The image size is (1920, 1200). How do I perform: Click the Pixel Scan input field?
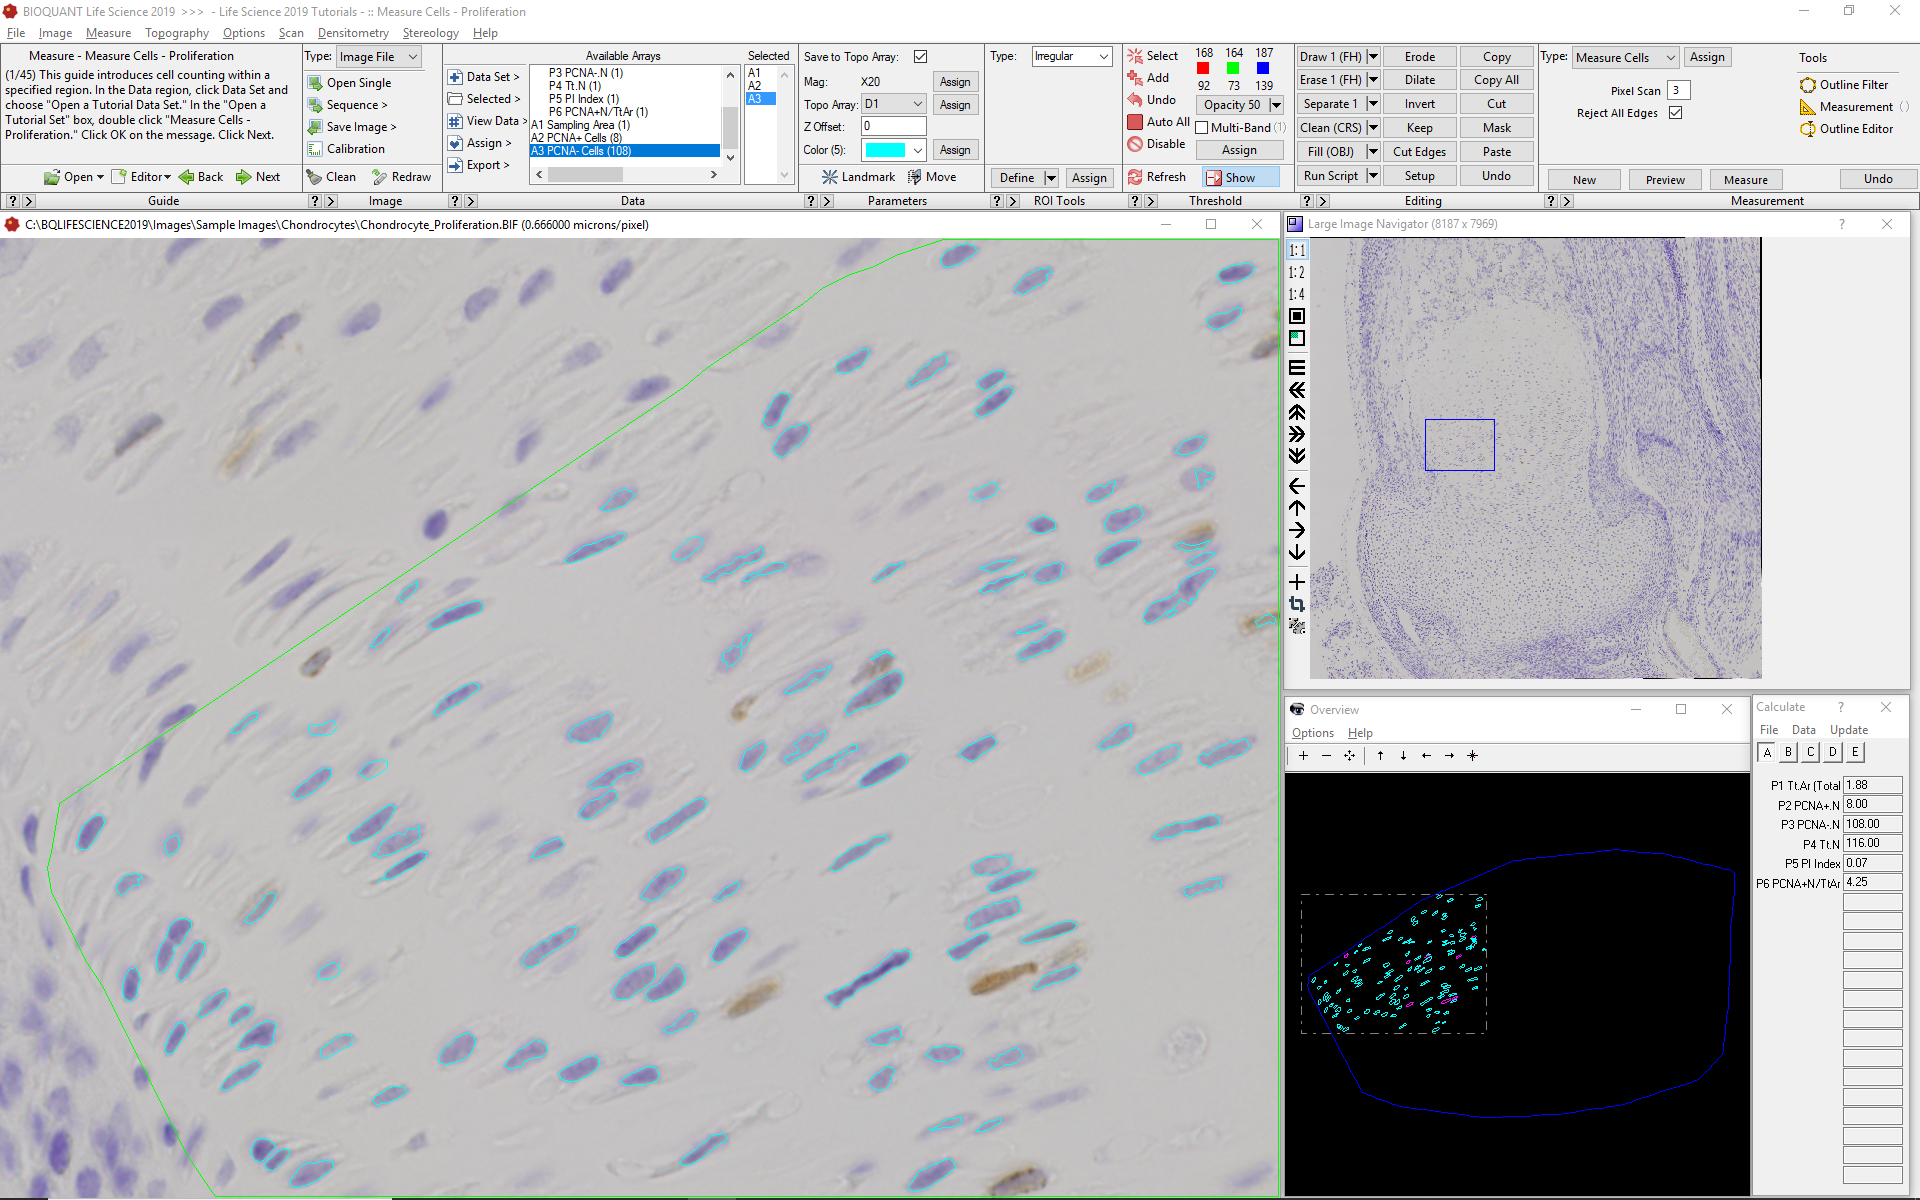point(1679,91)
